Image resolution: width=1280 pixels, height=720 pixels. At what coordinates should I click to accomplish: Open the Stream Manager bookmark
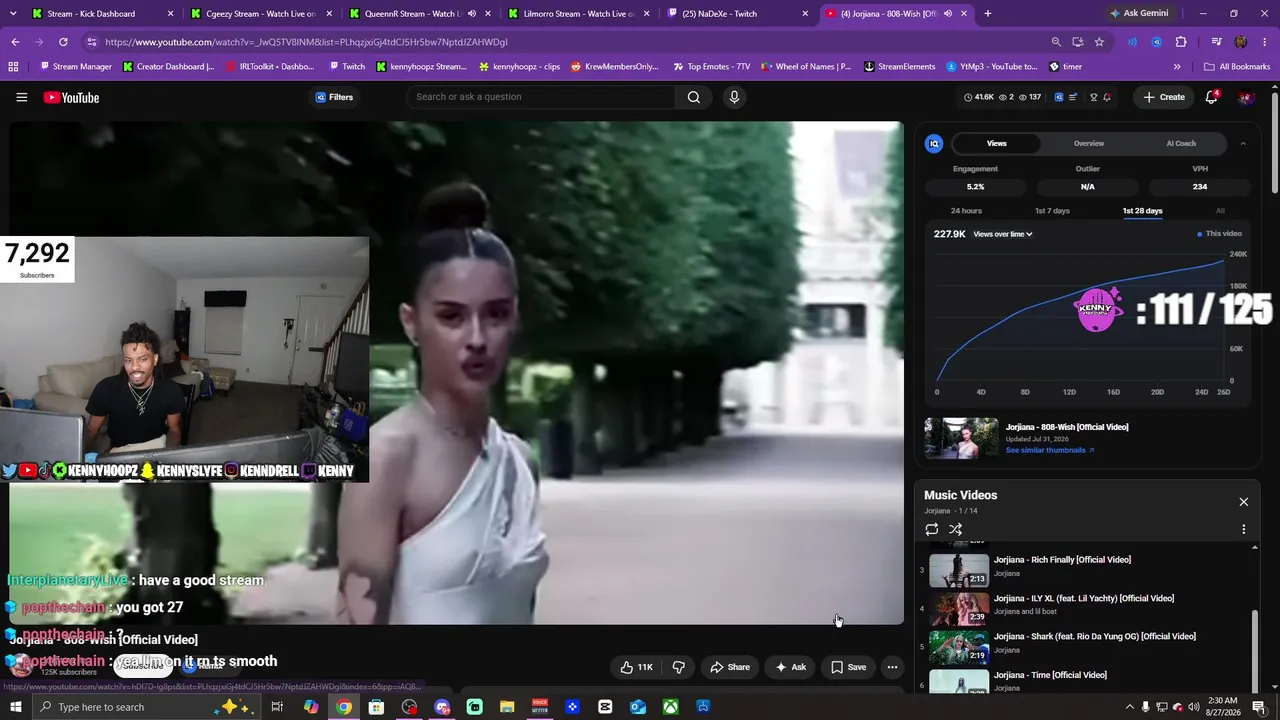point(75,67)
